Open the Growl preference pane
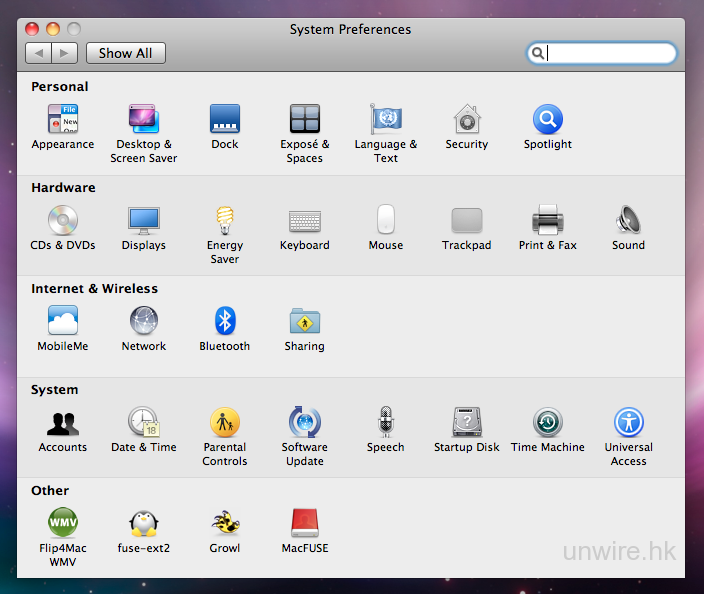Image resolution: width=704 pixels, height=594 pixels. tap(224, 523)
